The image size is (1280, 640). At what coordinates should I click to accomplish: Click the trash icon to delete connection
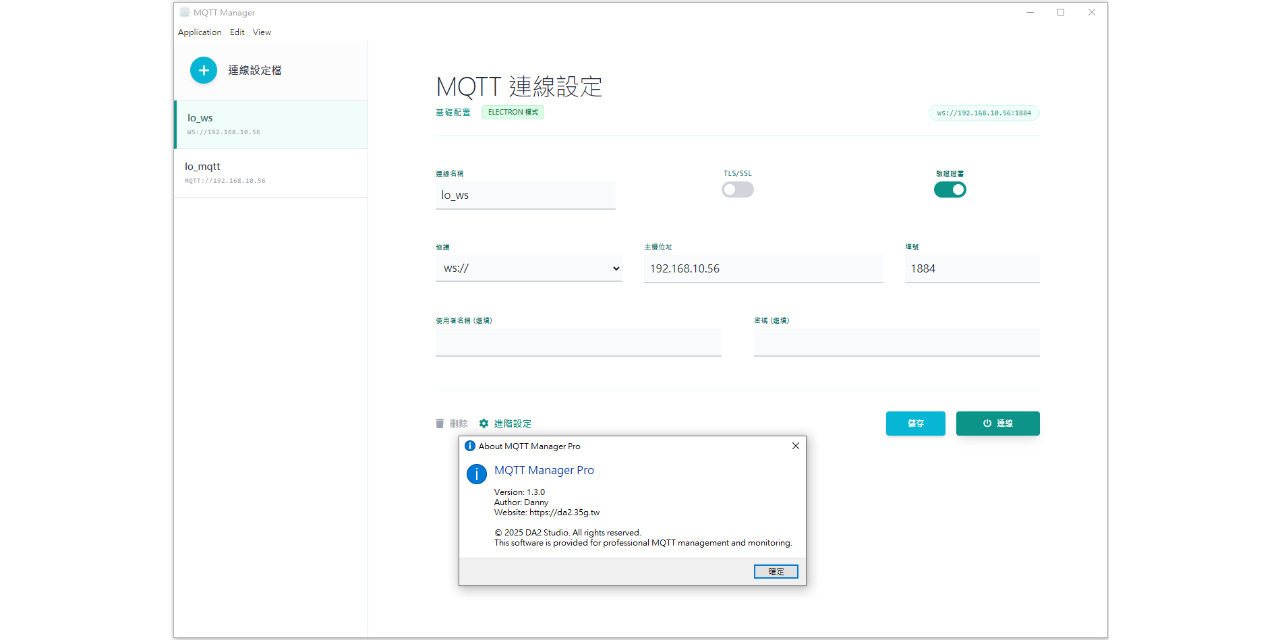[440, 424]
